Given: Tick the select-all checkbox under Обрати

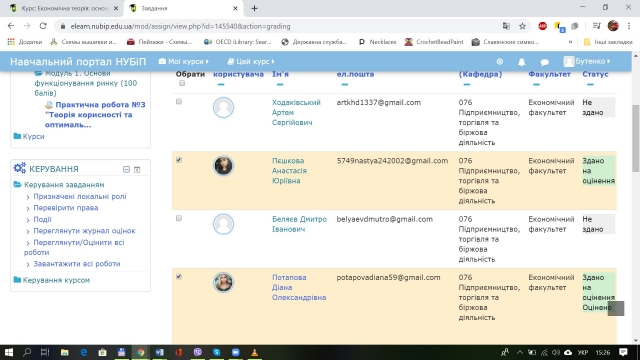Looking at the screenshot, I should [182, 83].
